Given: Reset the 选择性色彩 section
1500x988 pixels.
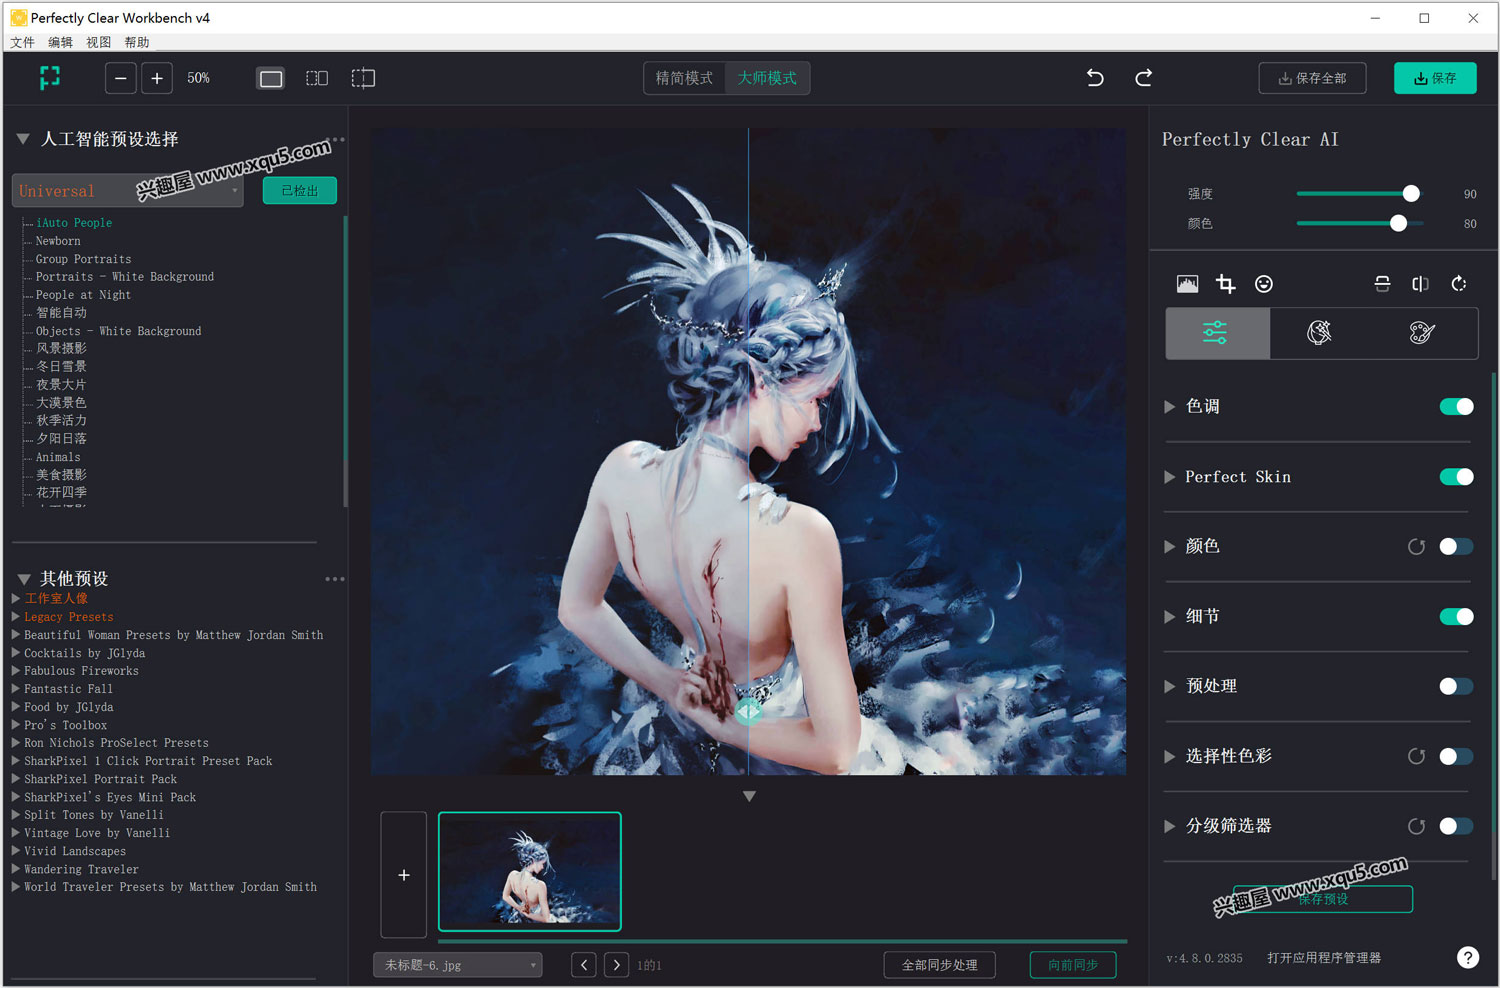Looking at the screenshot, I should point(1416,757).
